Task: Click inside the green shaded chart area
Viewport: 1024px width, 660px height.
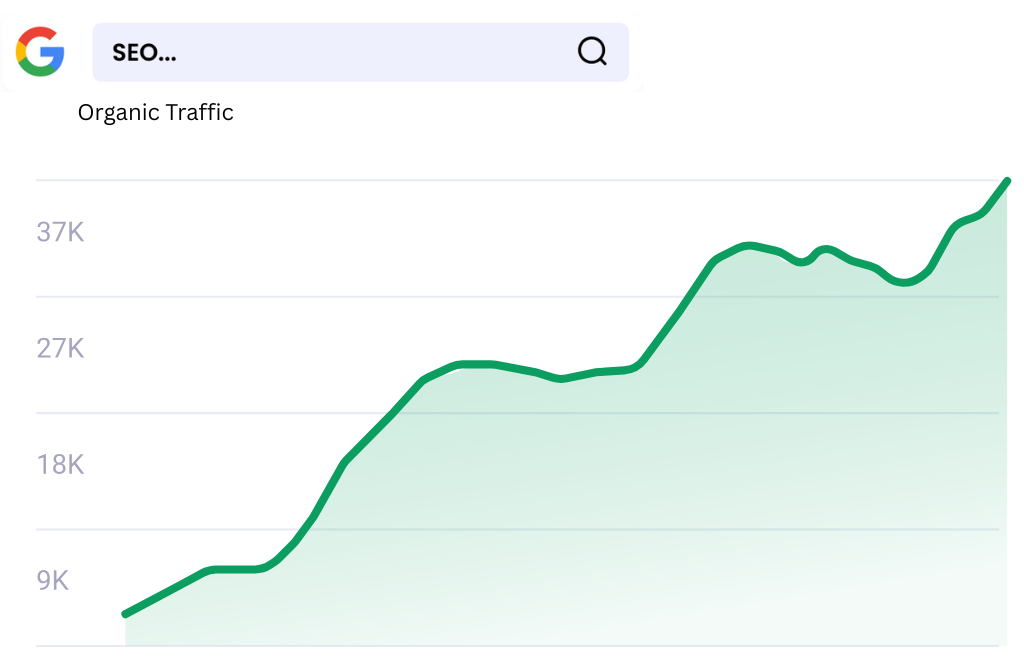Action: pyautogui.click(x=600, y=500)
